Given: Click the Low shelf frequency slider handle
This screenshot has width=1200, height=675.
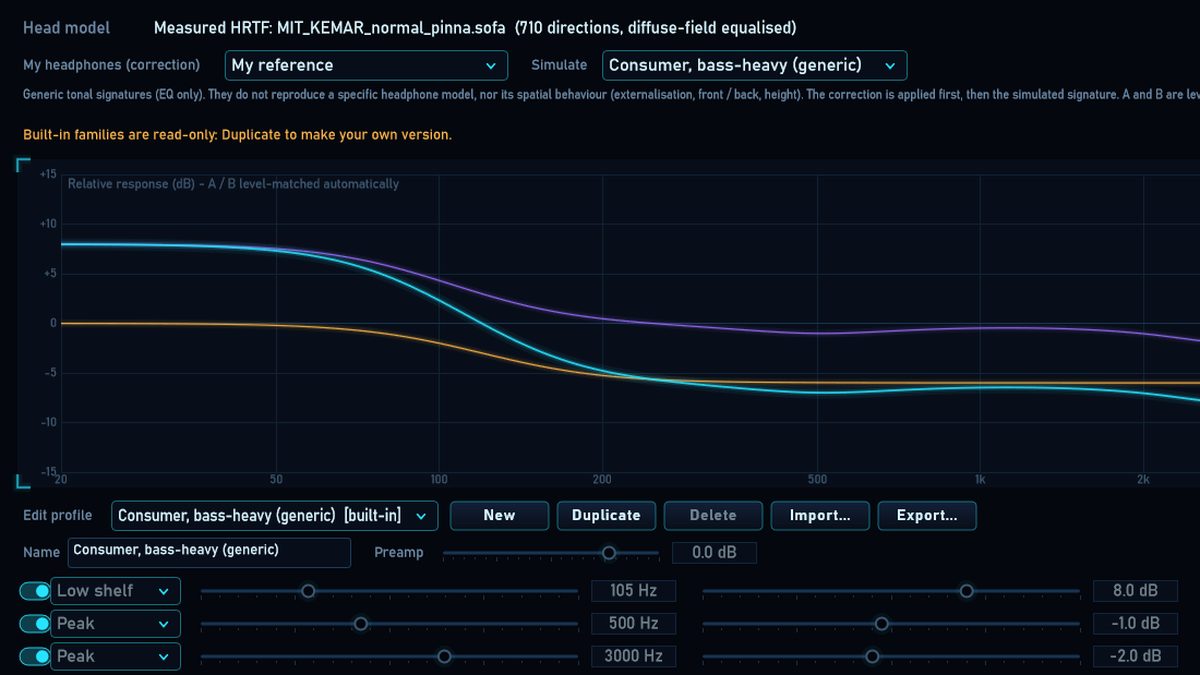Looking at the screenshot, I should [x=308, y=591].
